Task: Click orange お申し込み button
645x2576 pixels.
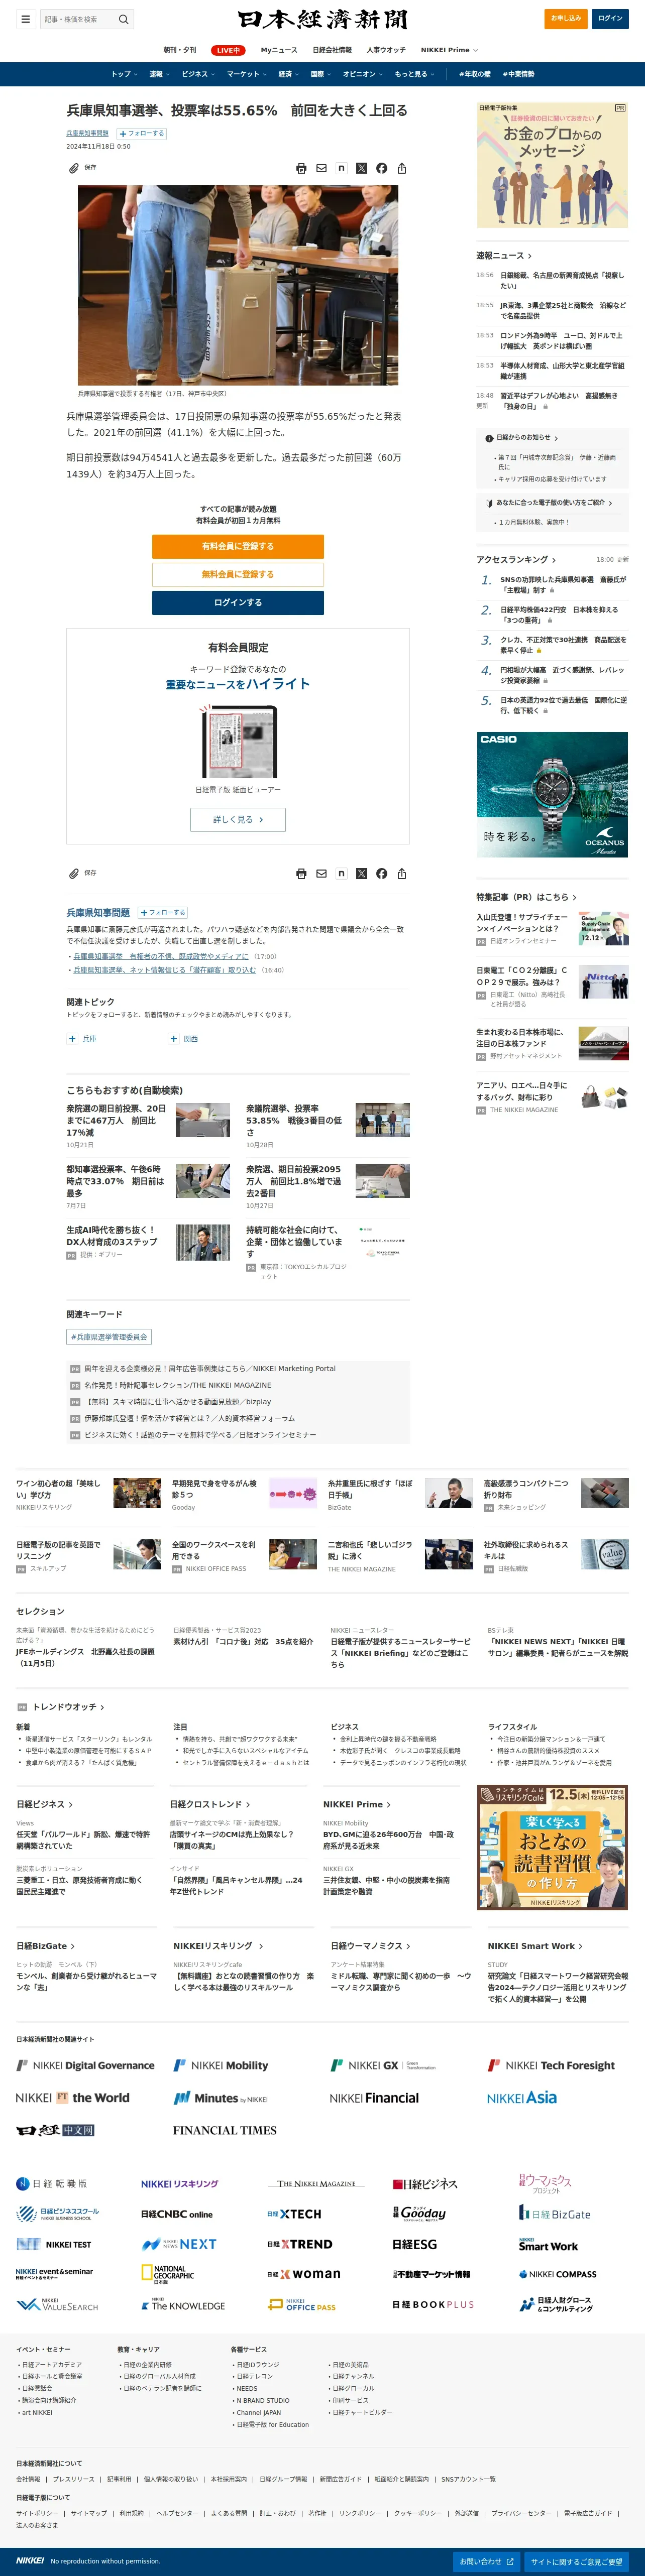Action: point(566,18)
